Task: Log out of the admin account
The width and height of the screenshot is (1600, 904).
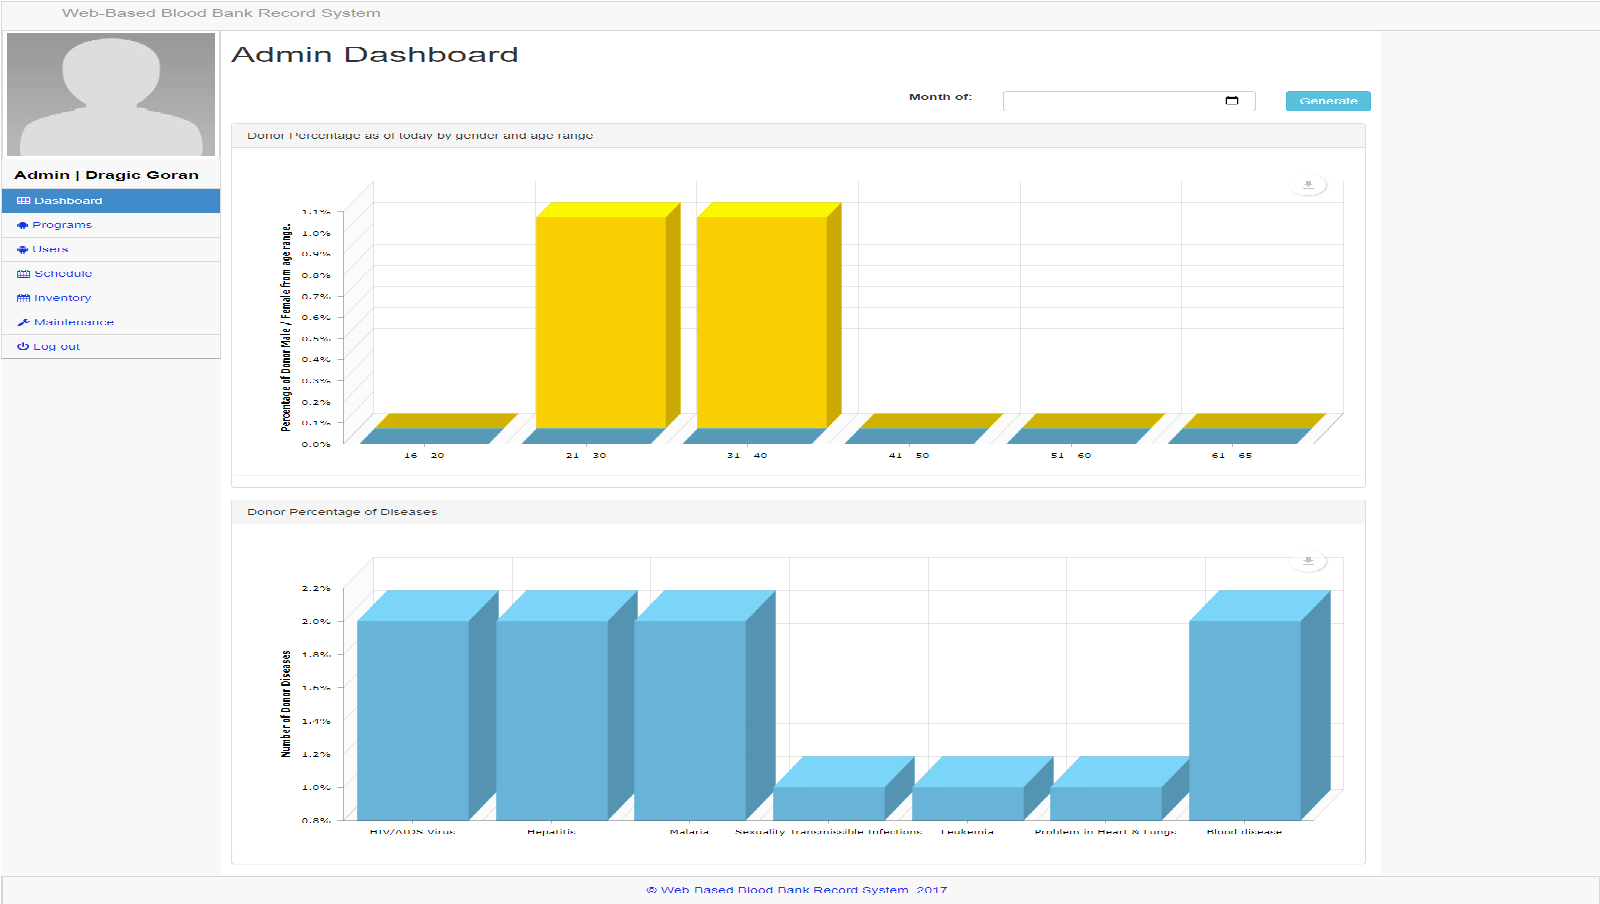Action: coord(111,346)
